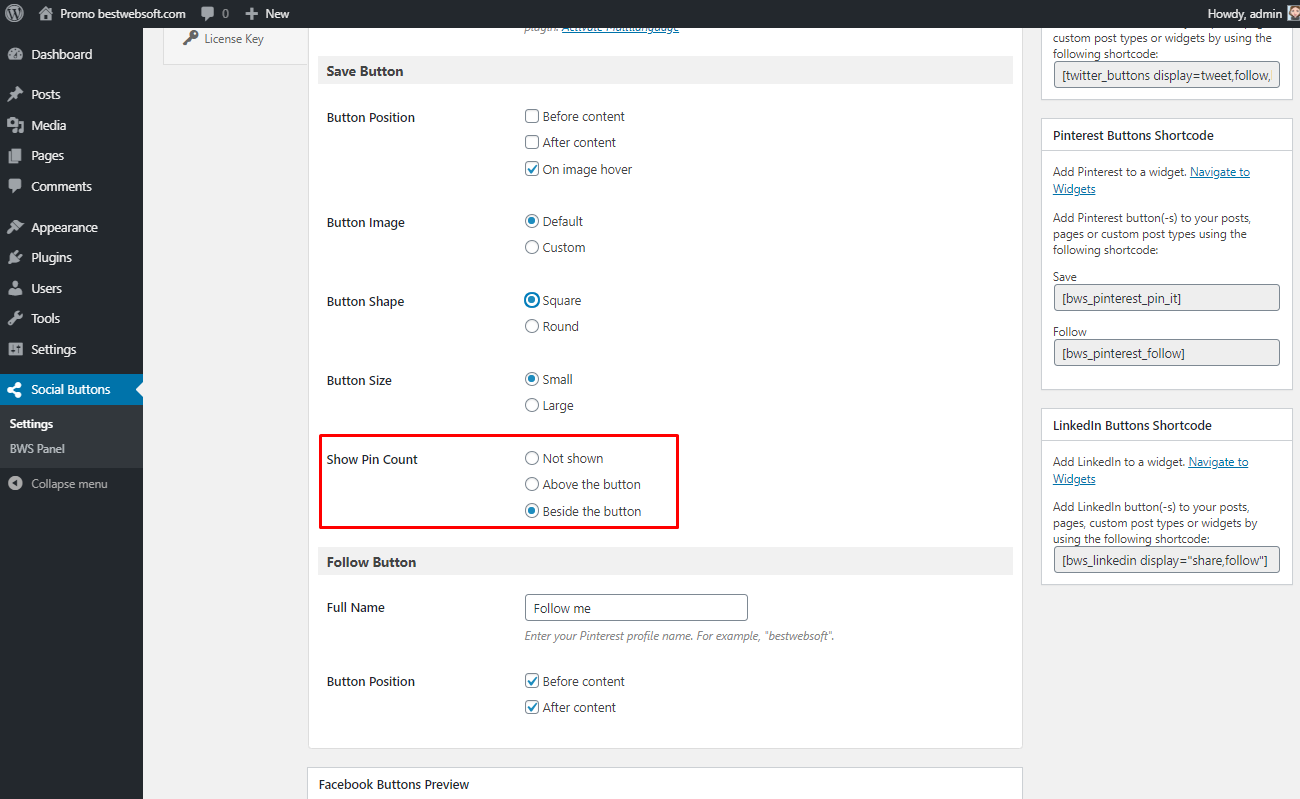Click the Social Buttons share icon
The width and height of the screenshot is (1300, 799).
pos(15,390)
